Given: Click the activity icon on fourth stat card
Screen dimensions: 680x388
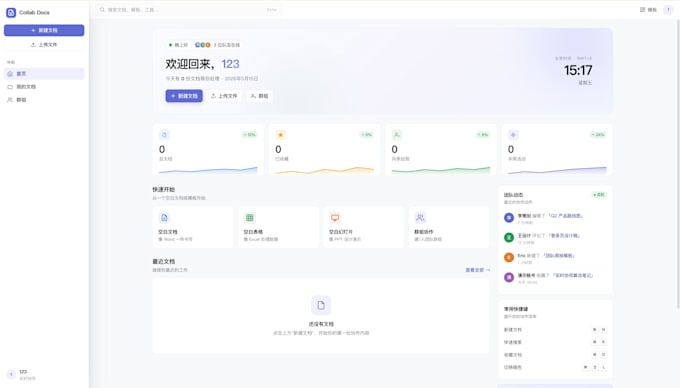Looking at the screenshot, I should point(513,135).
